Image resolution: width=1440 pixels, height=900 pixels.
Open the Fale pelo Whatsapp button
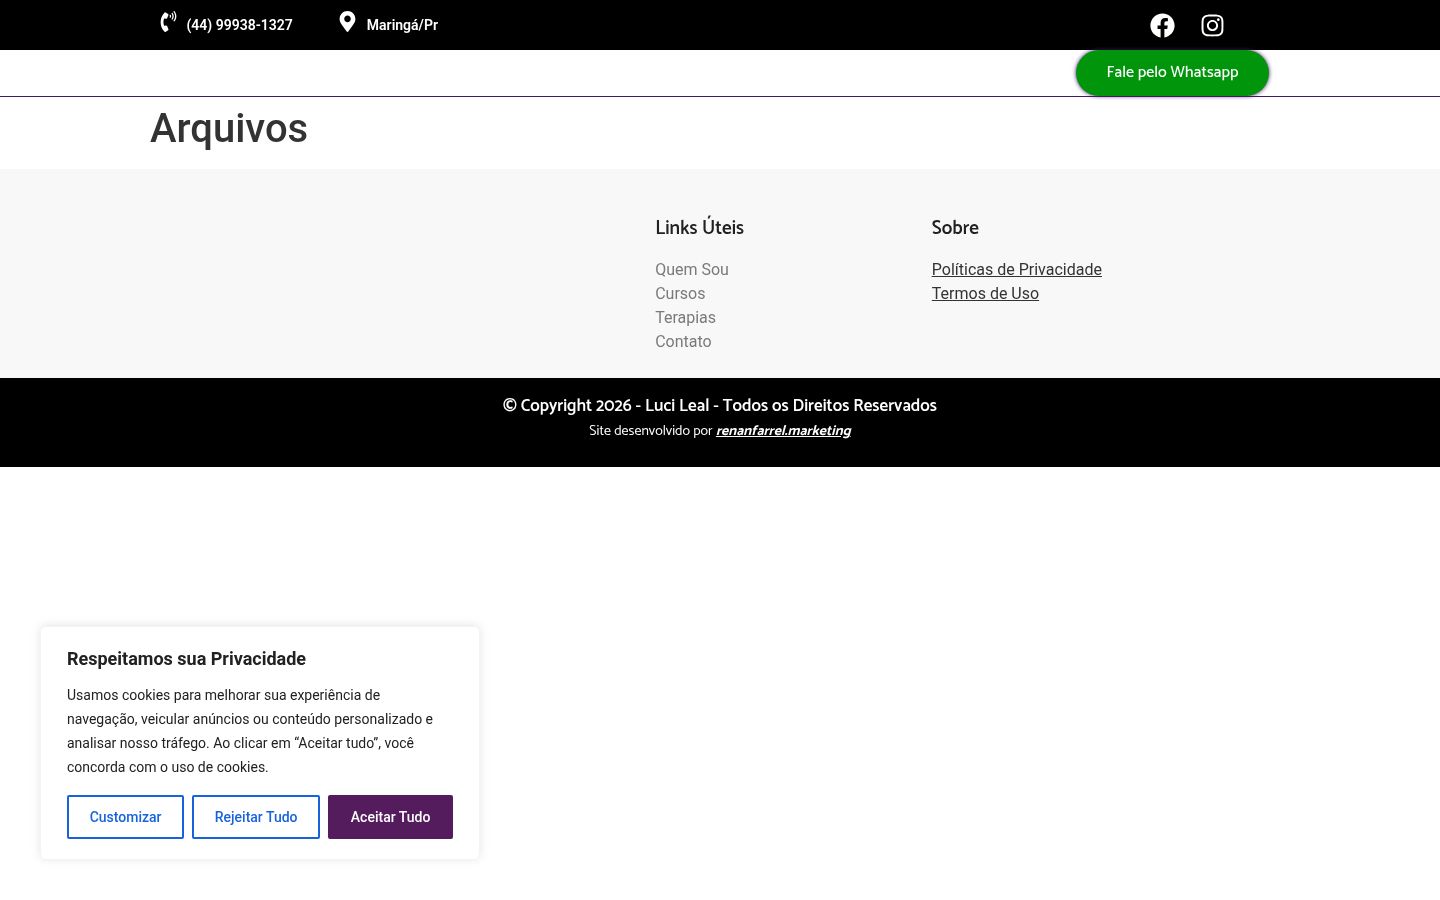(1172, 73)
